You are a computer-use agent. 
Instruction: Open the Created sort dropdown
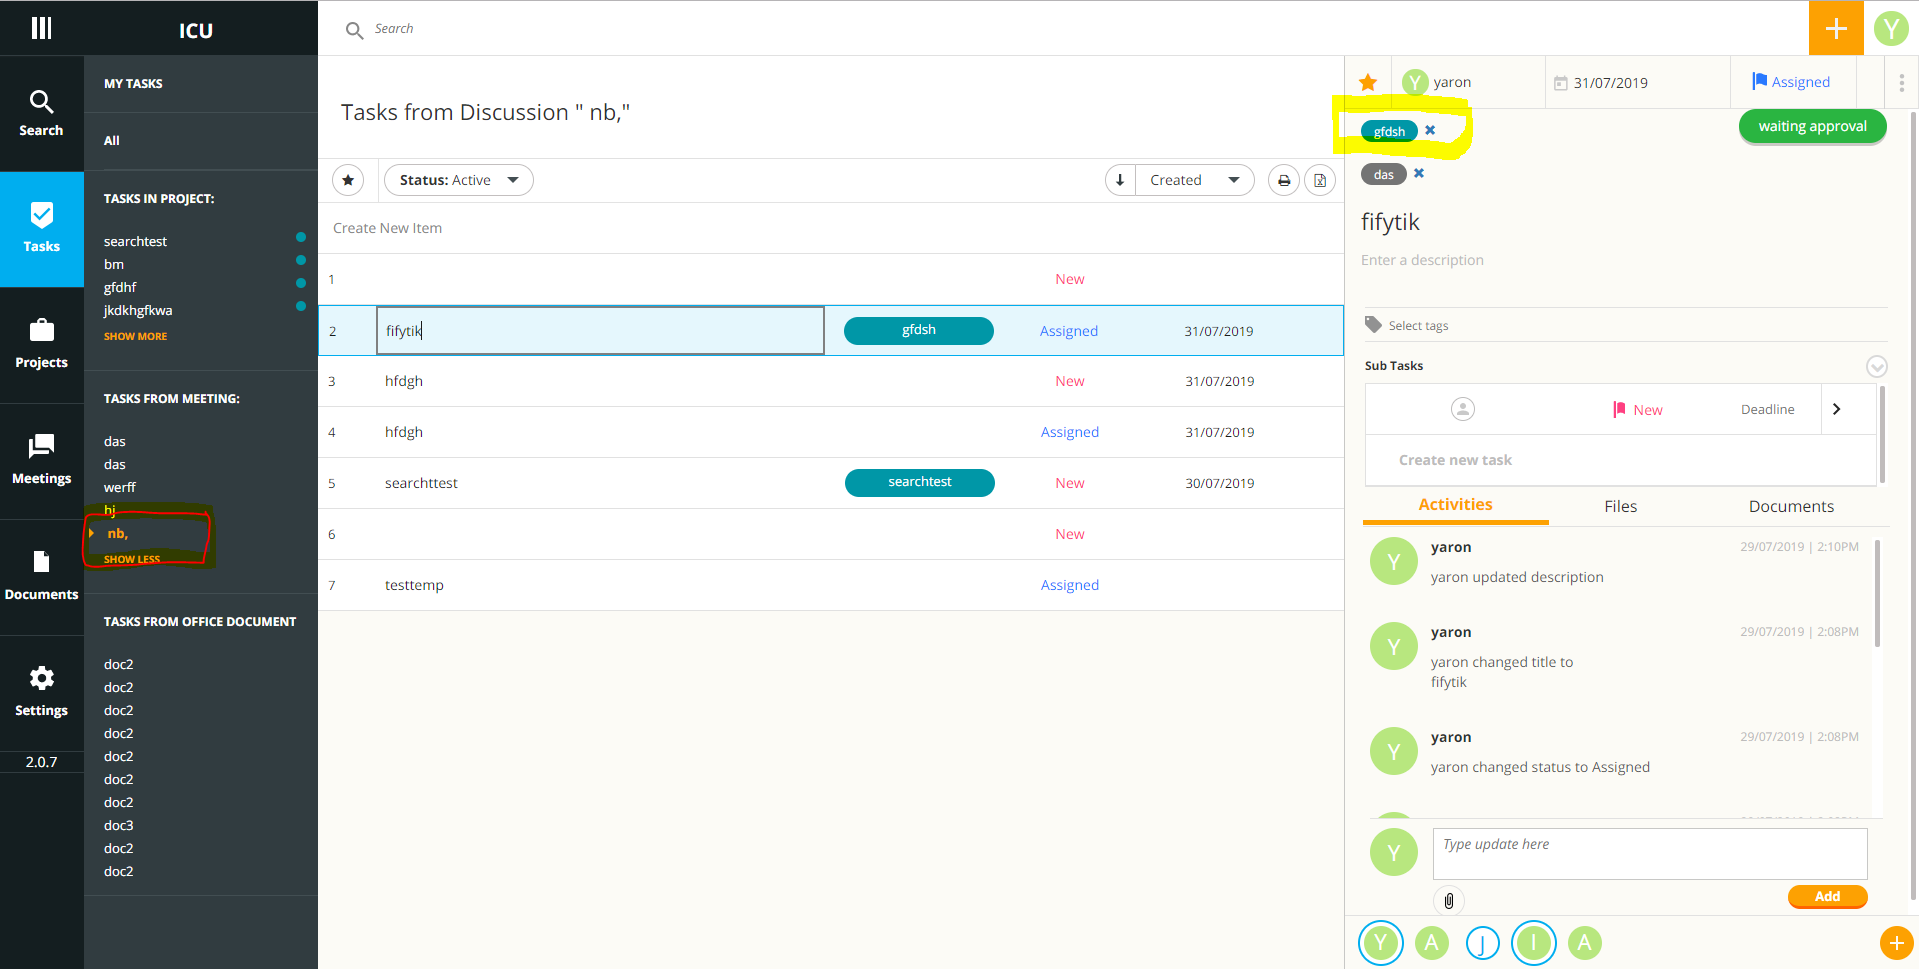click(x=1195, y=180)
